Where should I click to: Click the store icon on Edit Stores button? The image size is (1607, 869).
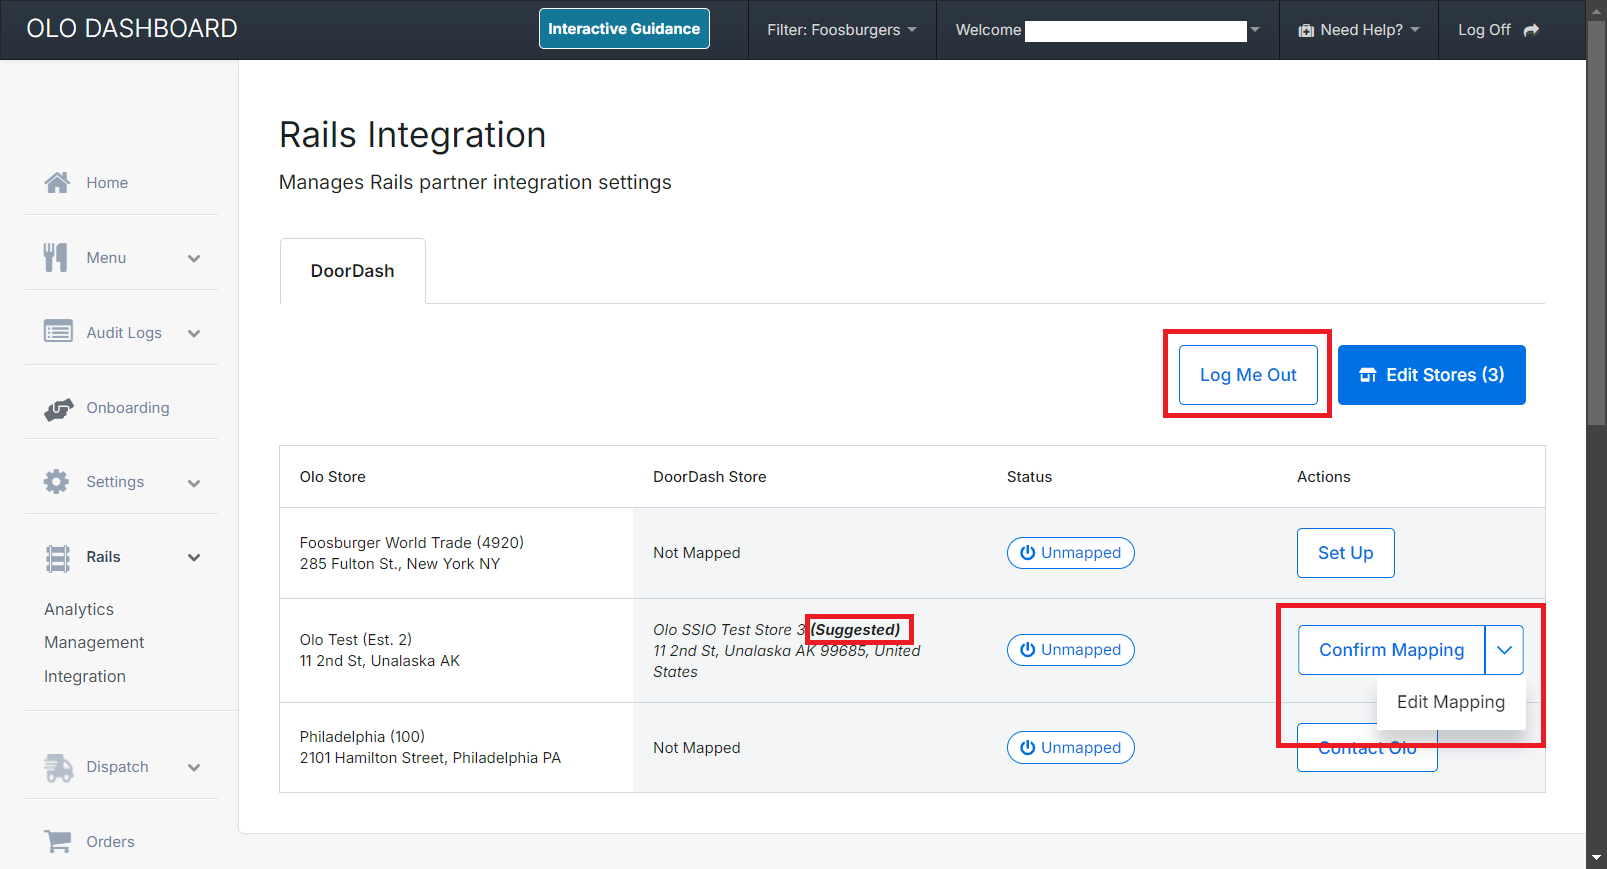point(1368,375)
